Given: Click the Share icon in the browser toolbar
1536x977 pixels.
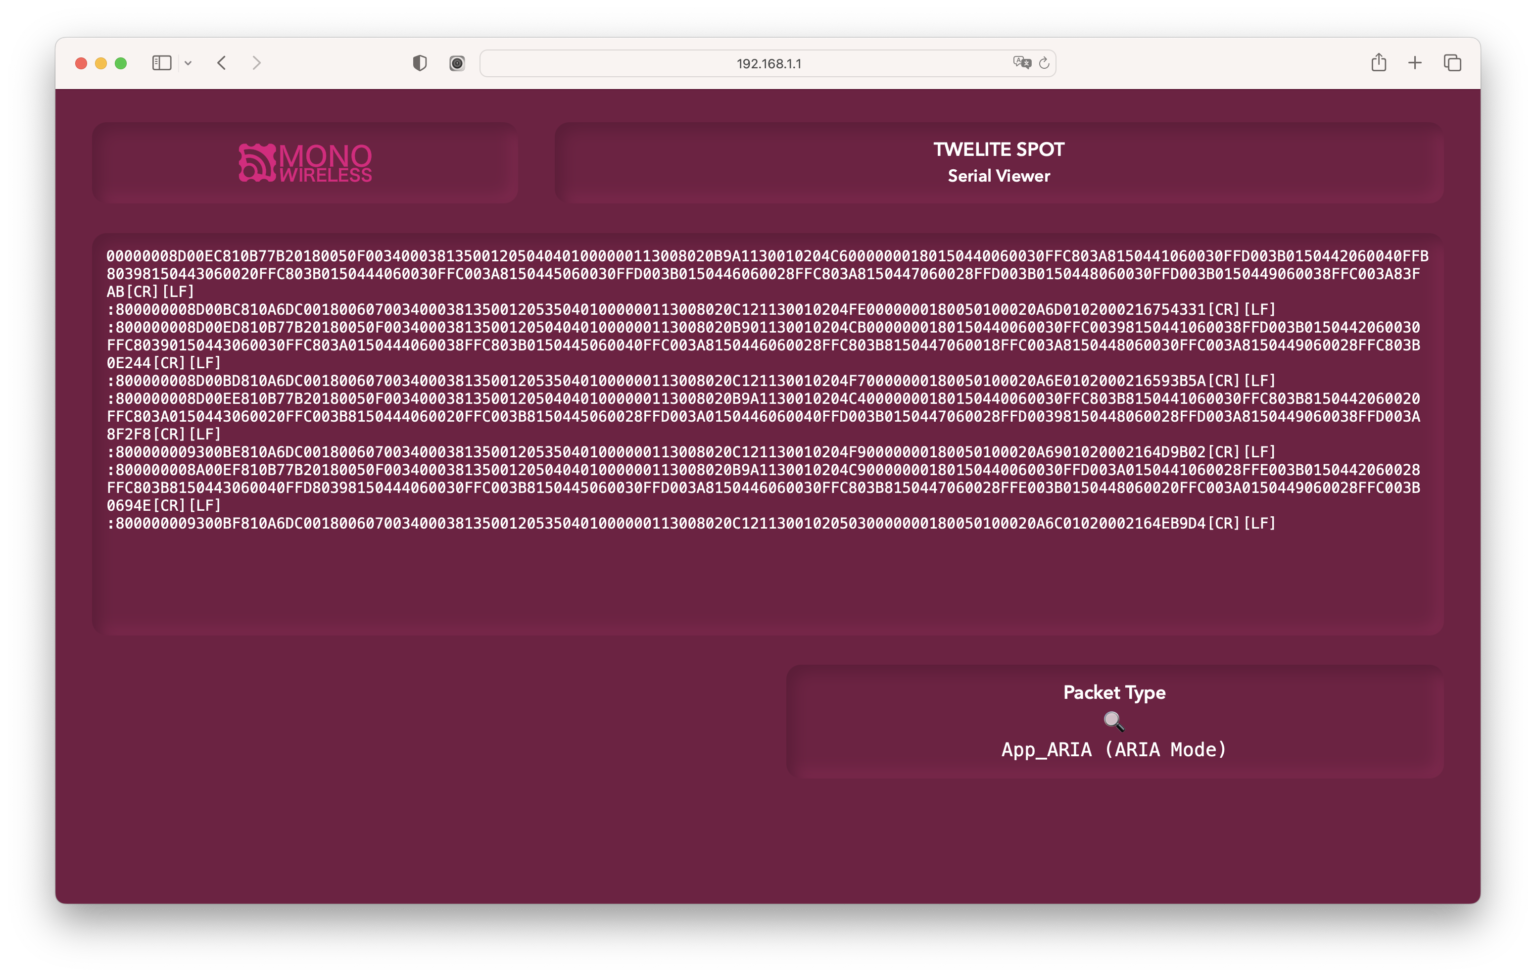Looking at the screenshot, I should coord(1379,62).
